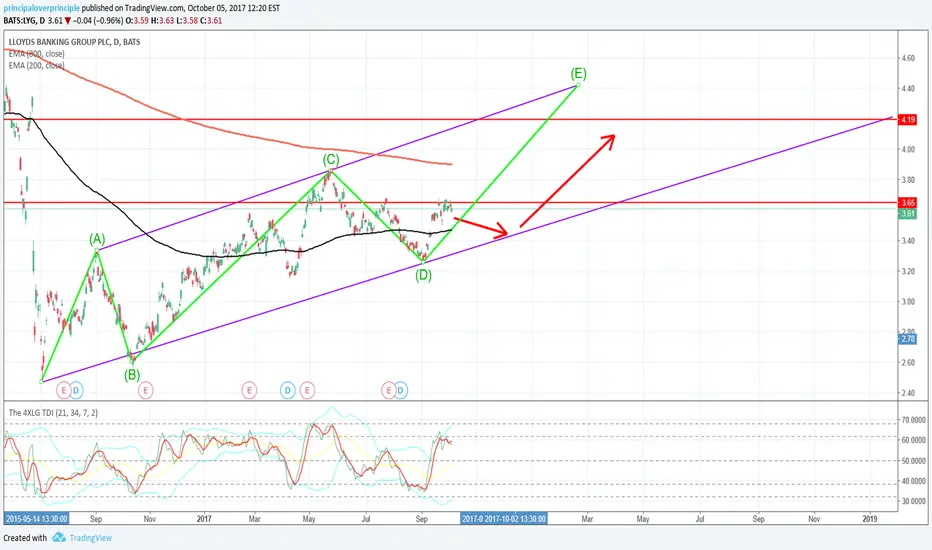The height and width of the screenshot is (550, 932).
Task: Click the BATS:LYG, D ticker text in header
Action: (24, 20)
